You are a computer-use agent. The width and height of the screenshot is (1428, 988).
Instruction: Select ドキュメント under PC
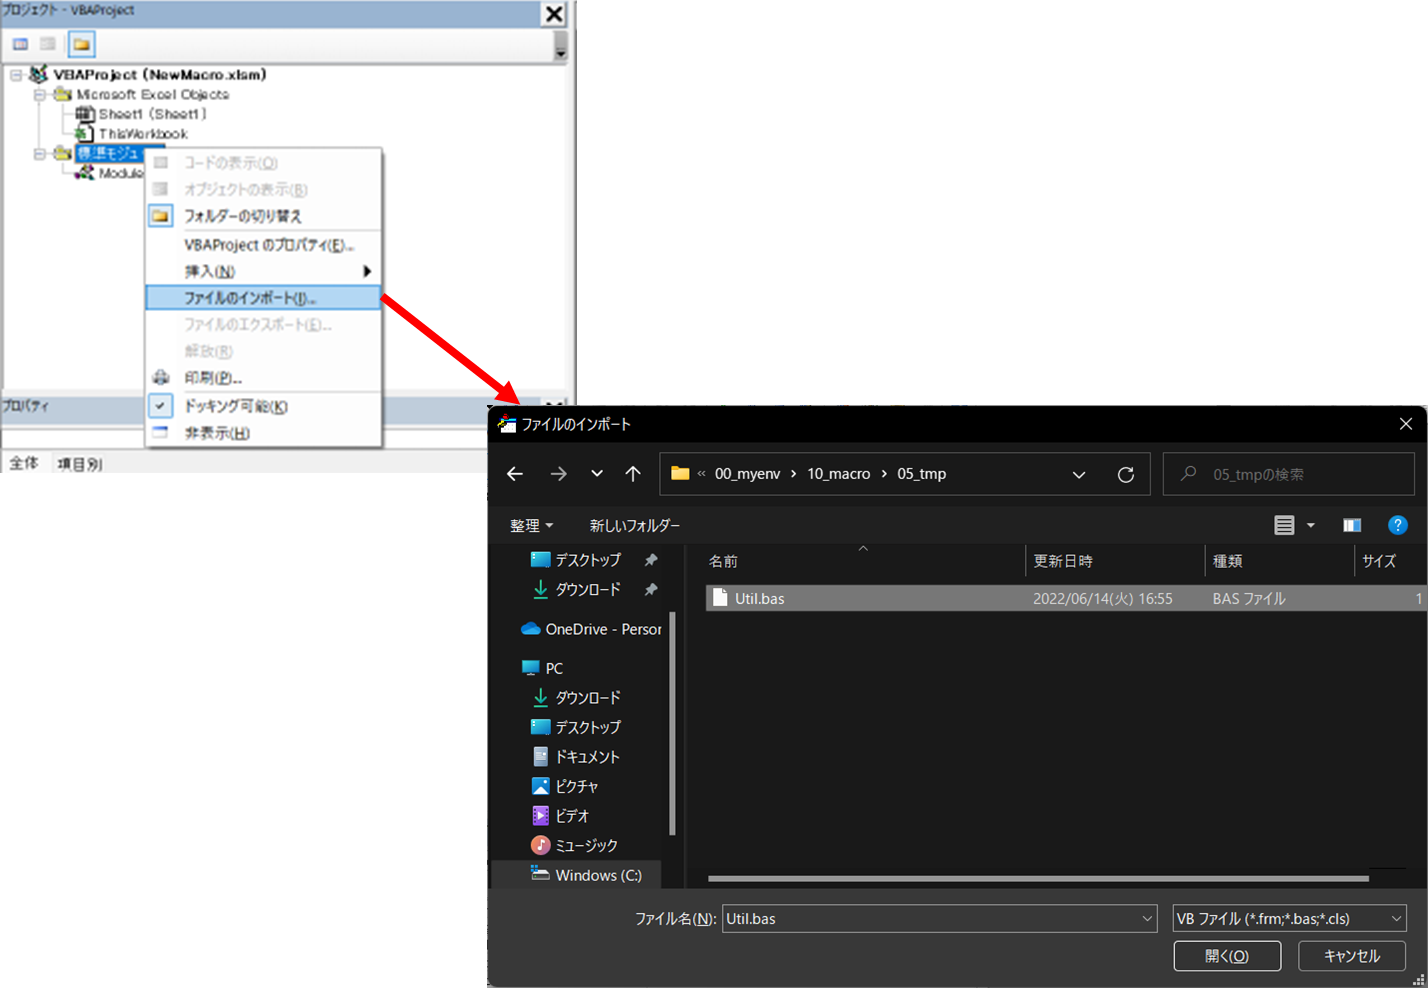576,757
